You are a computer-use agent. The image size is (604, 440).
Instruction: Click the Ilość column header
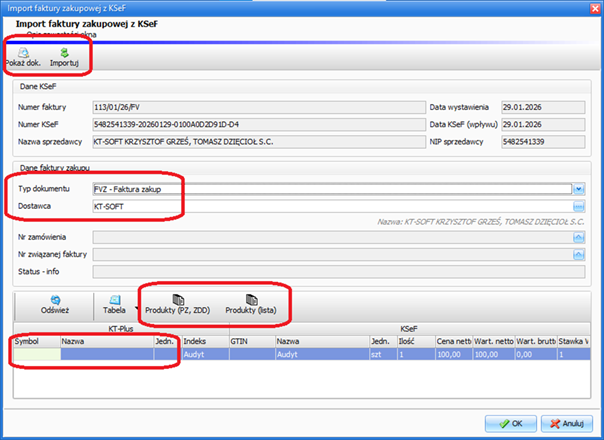[416, 341]
